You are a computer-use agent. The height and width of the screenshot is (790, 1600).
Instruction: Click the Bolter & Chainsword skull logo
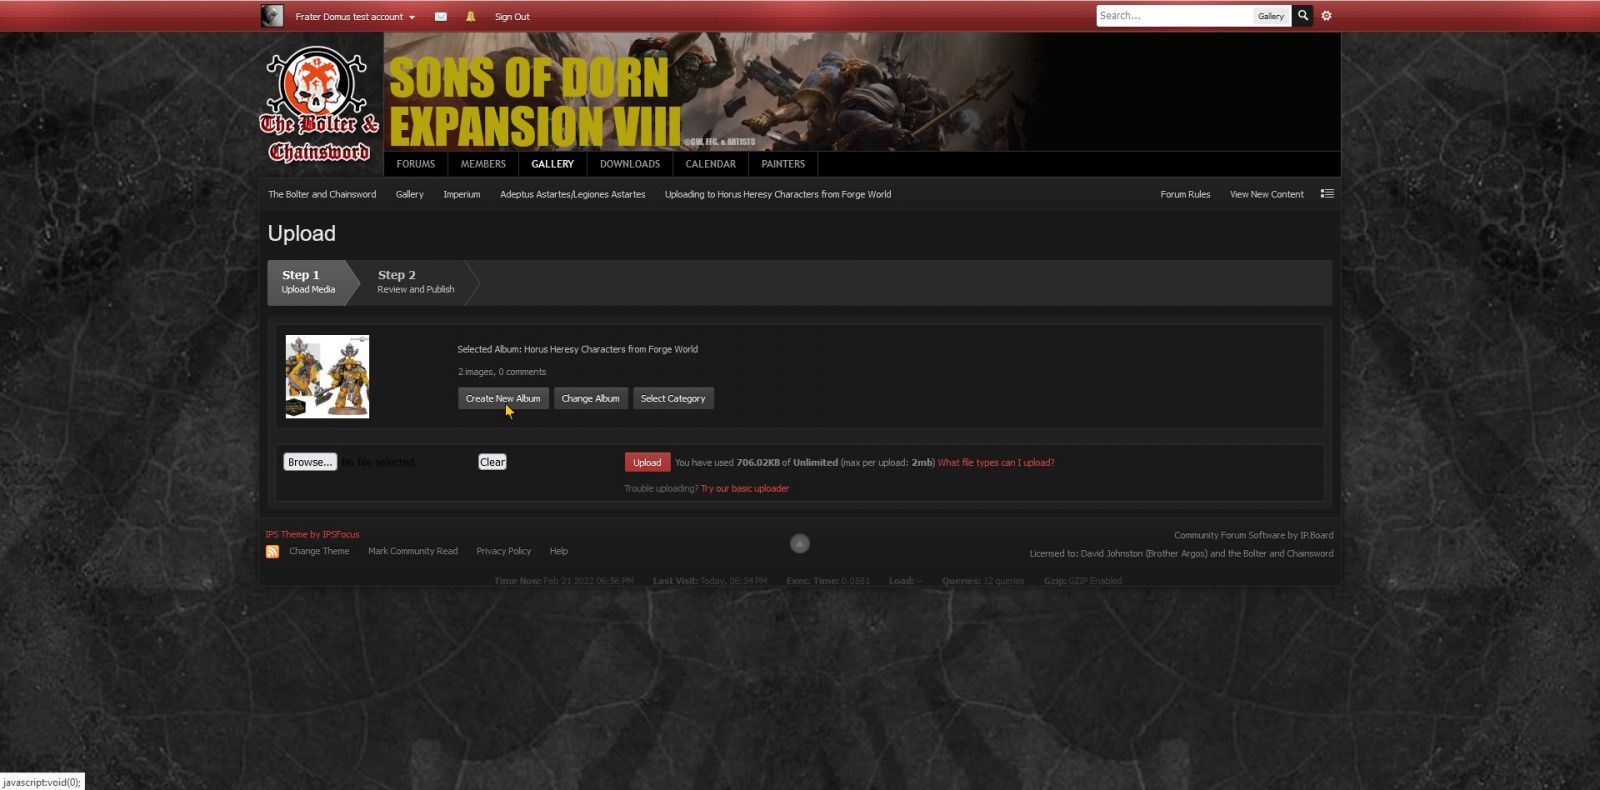click(320, 105)
